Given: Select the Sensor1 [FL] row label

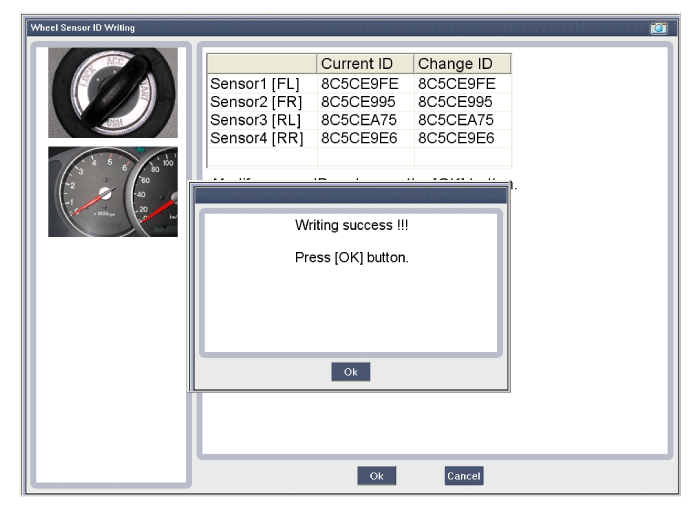Looking at the screenshot, I should pyautogui.click(x=255, y=84).
